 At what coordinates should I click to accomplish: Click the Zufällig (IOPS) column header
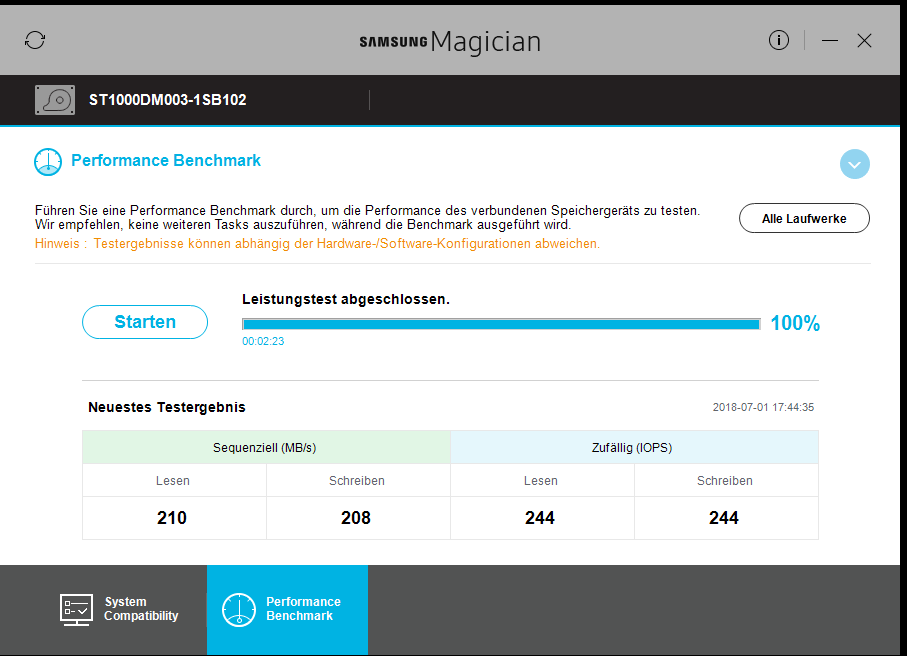click(x=634, y=447)
